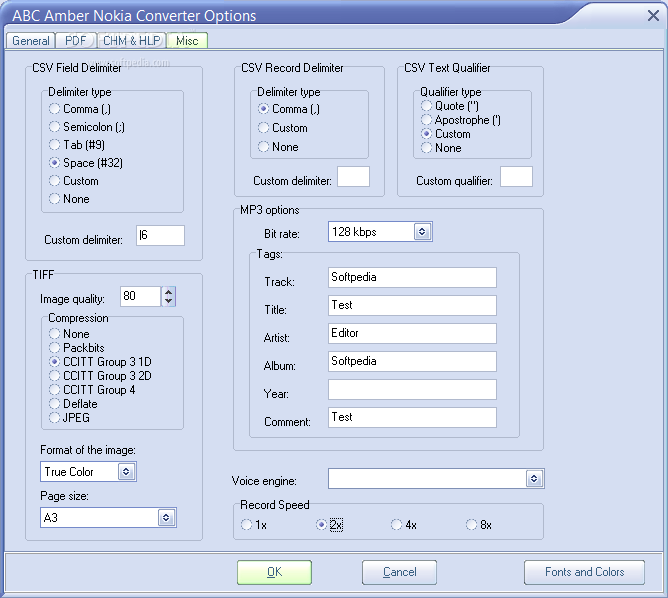This screenshot has height=598, width=668.
Task: Open the Format of the image dropdown
Action: click(x=126, y=472)
